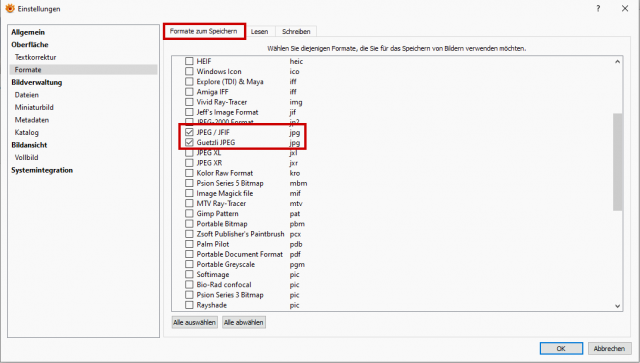Select Textkorrektur in the settings tree
The width and height of the screenshot is (640, 363).
click(x=36, y=57)
